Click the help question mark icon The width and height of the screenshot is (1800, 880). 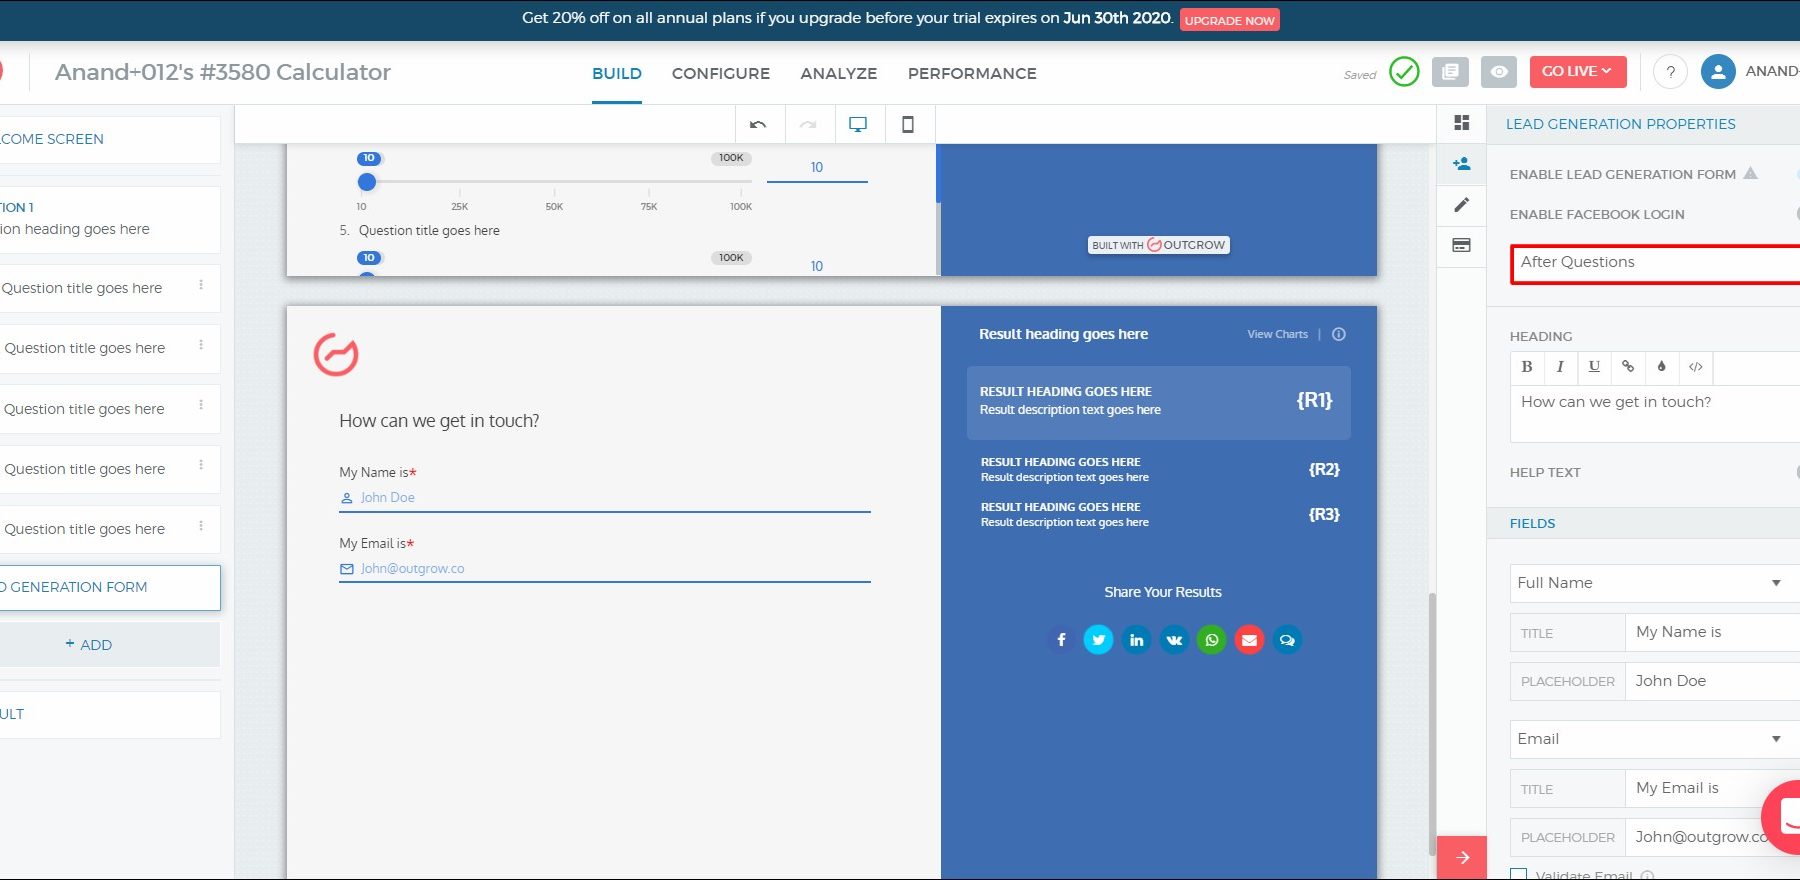[1670, 72]
